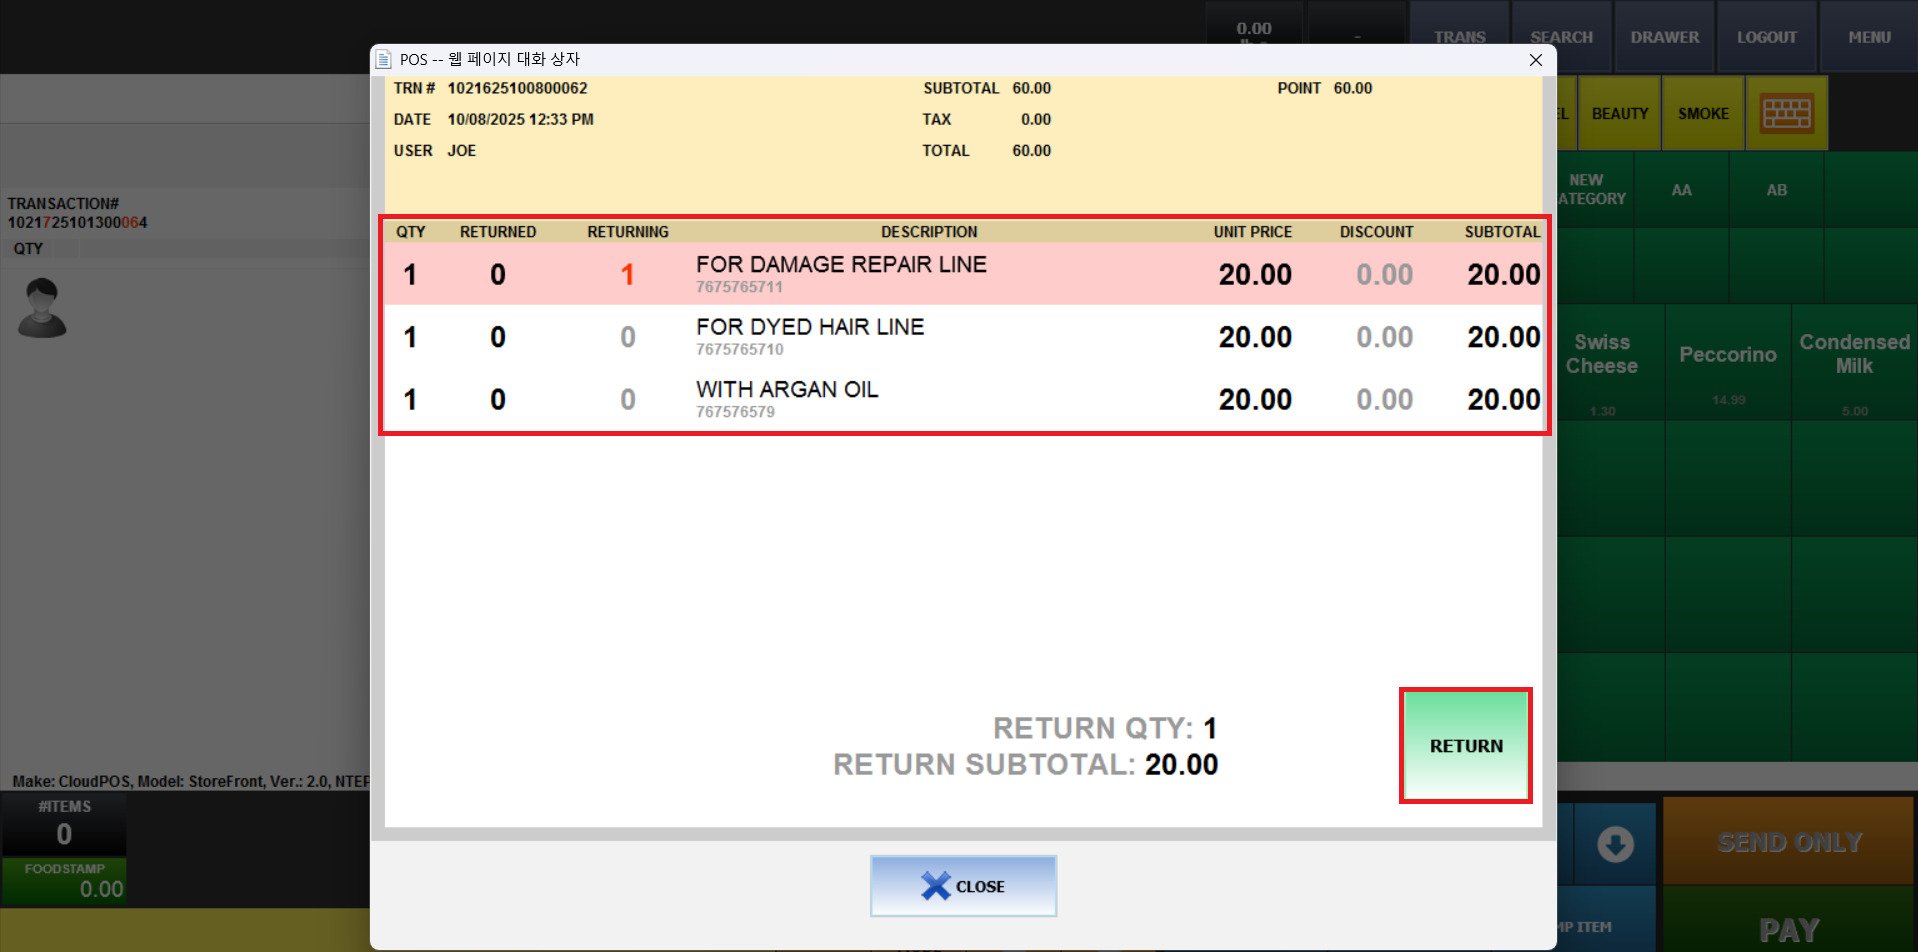Image resolution: width=1918 pixels, height=952 pixels.
Task: Open the SEARCH function in top bar
Action: pos(1561,37)
